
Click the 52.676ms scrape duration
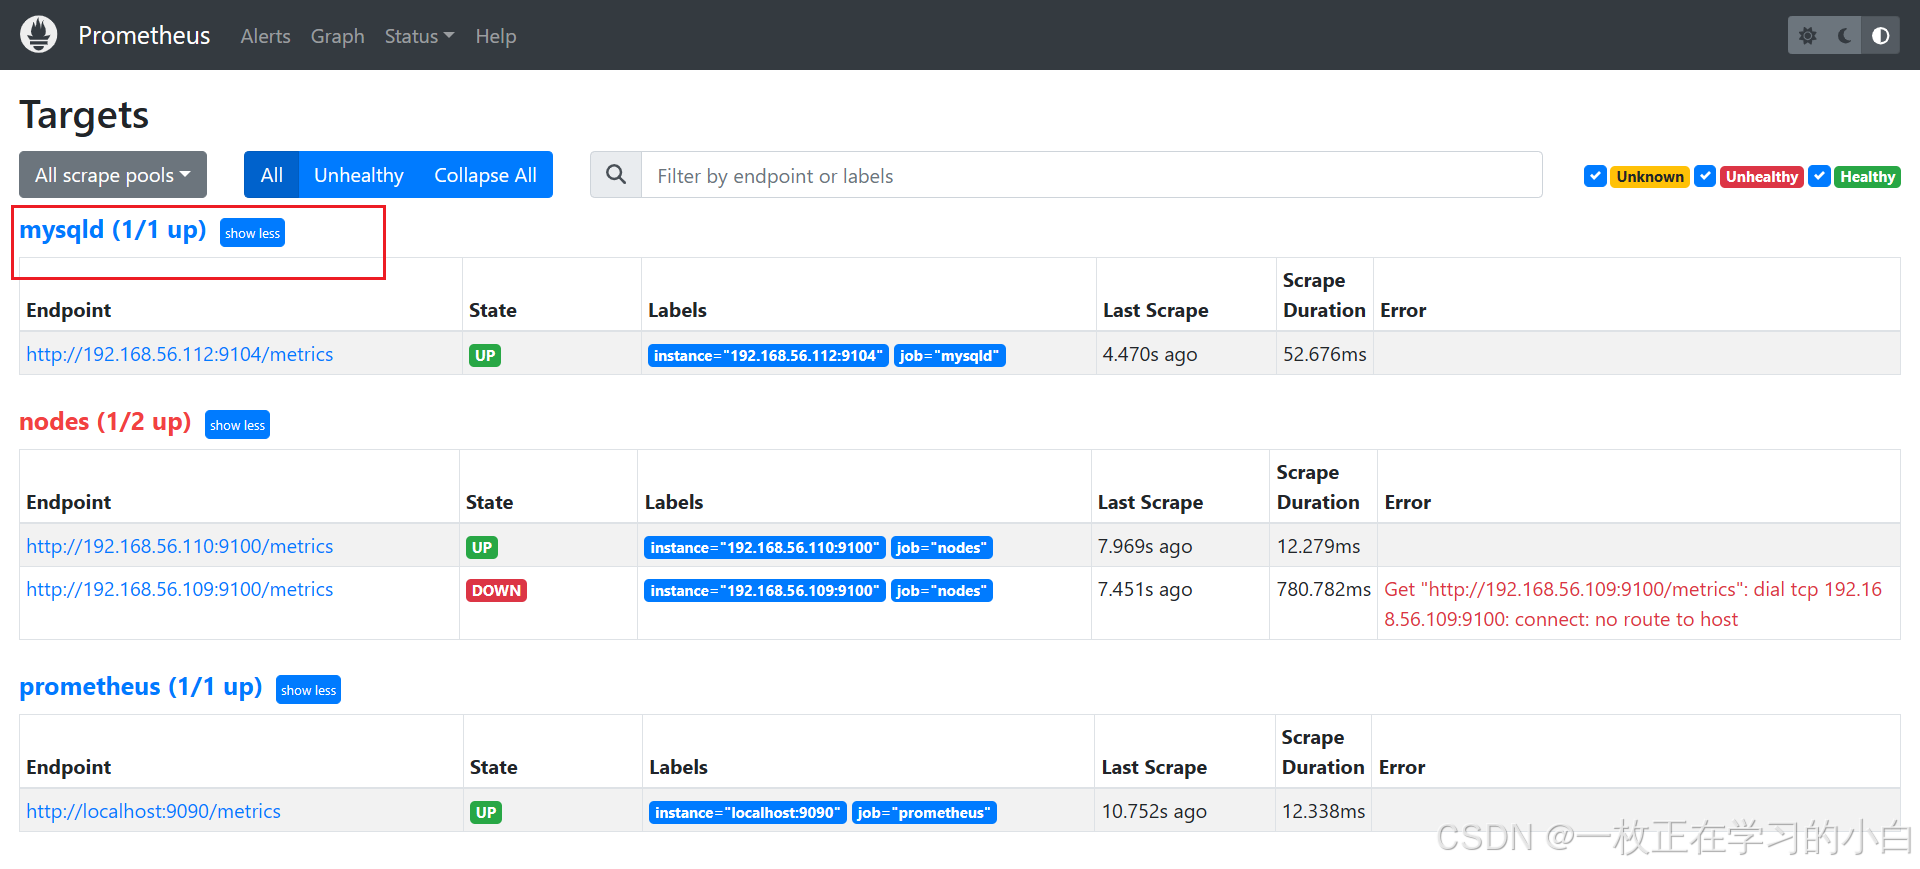pyautogui.click(x=1324, y=354)
